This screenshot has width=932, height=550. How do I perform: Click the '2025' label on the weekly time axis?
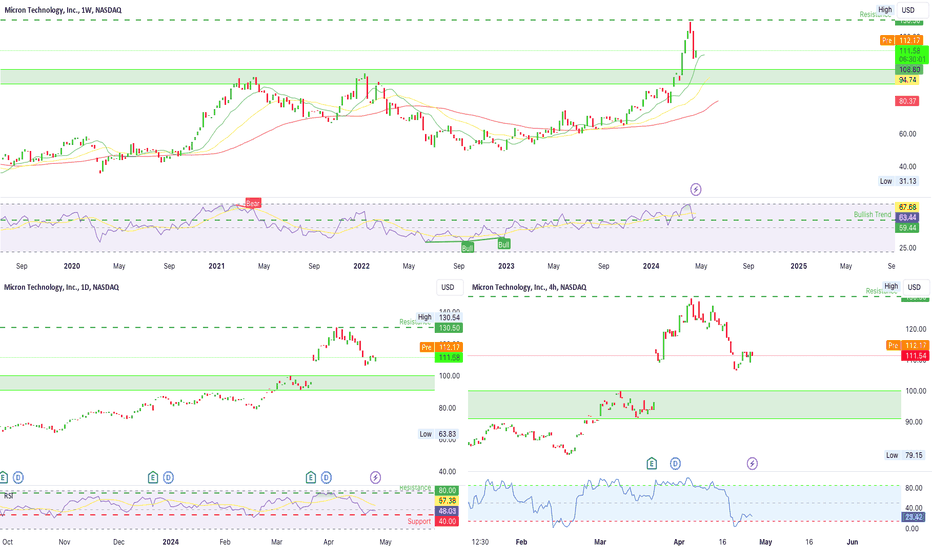(798, 266)
